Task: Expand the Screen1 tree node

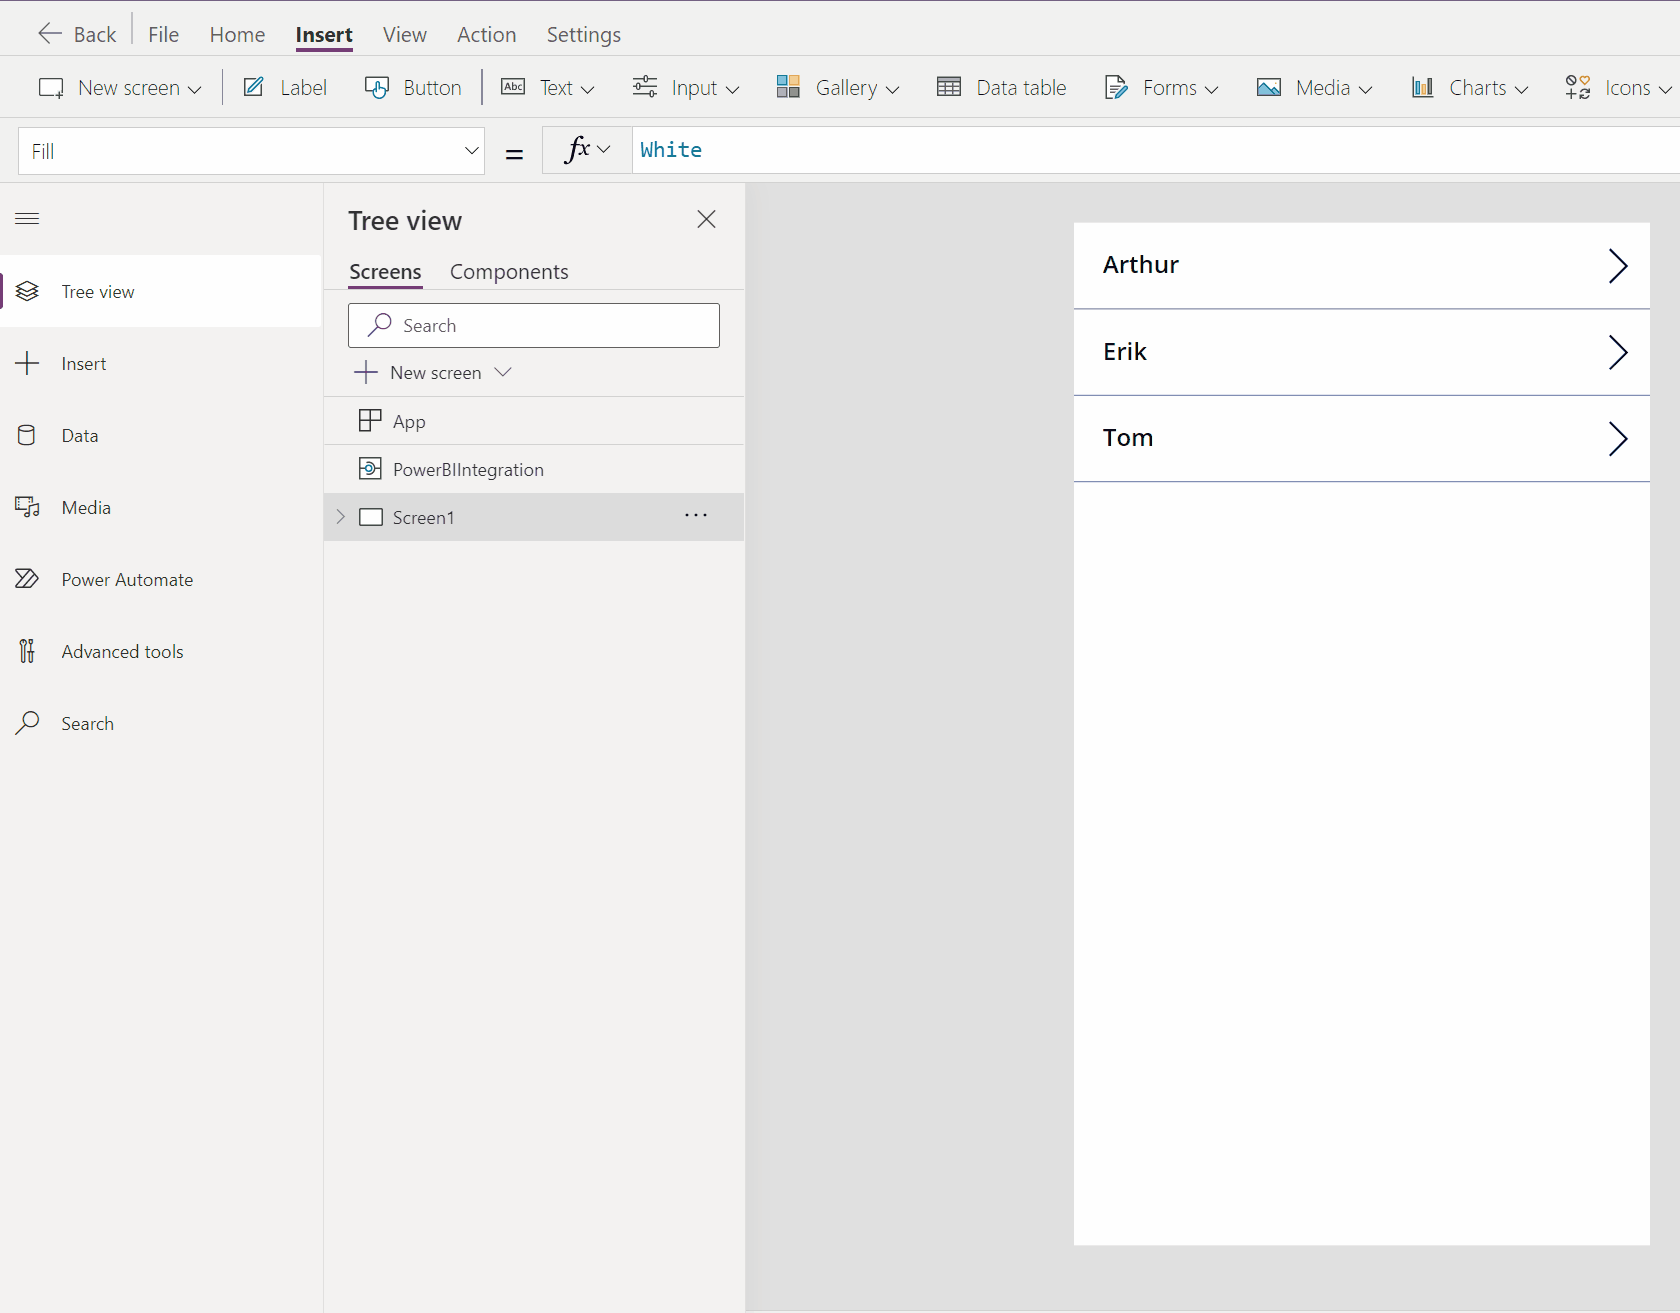Action: 341,517
